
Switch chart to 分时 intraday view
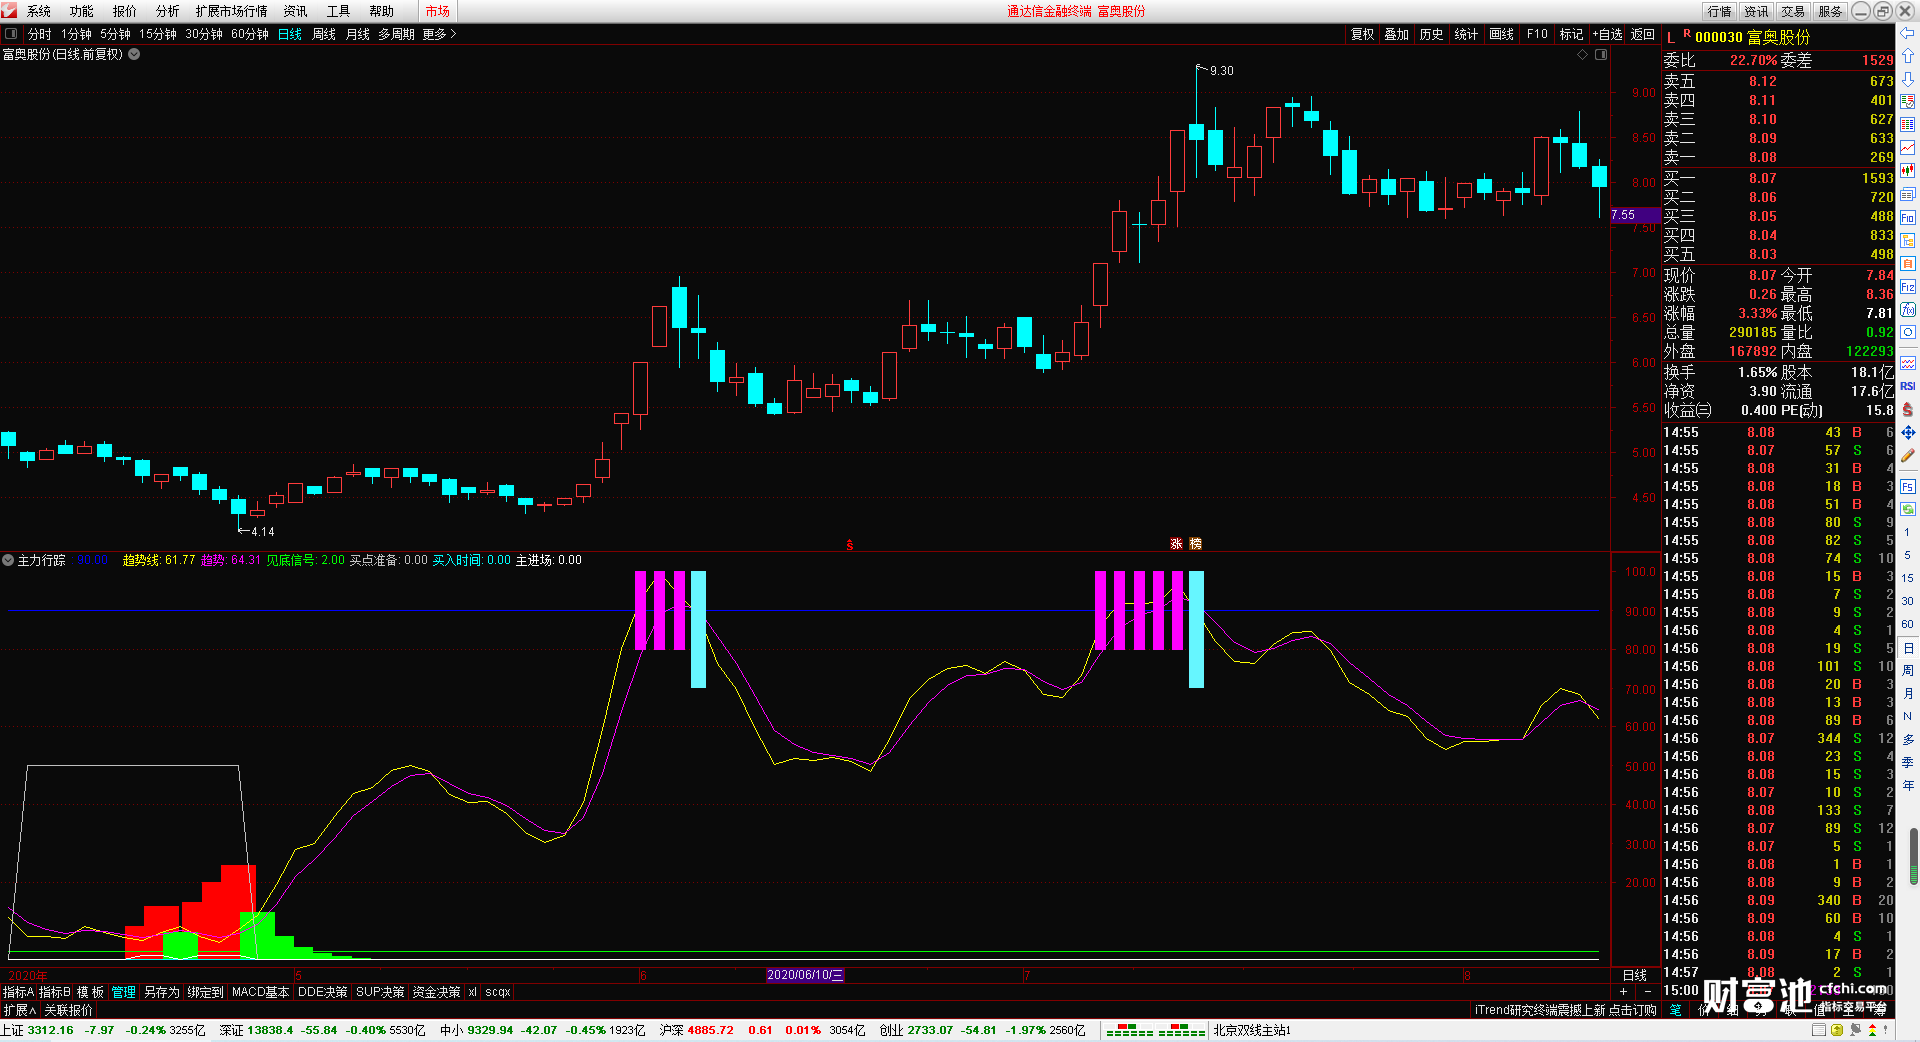tap(40, 34)
